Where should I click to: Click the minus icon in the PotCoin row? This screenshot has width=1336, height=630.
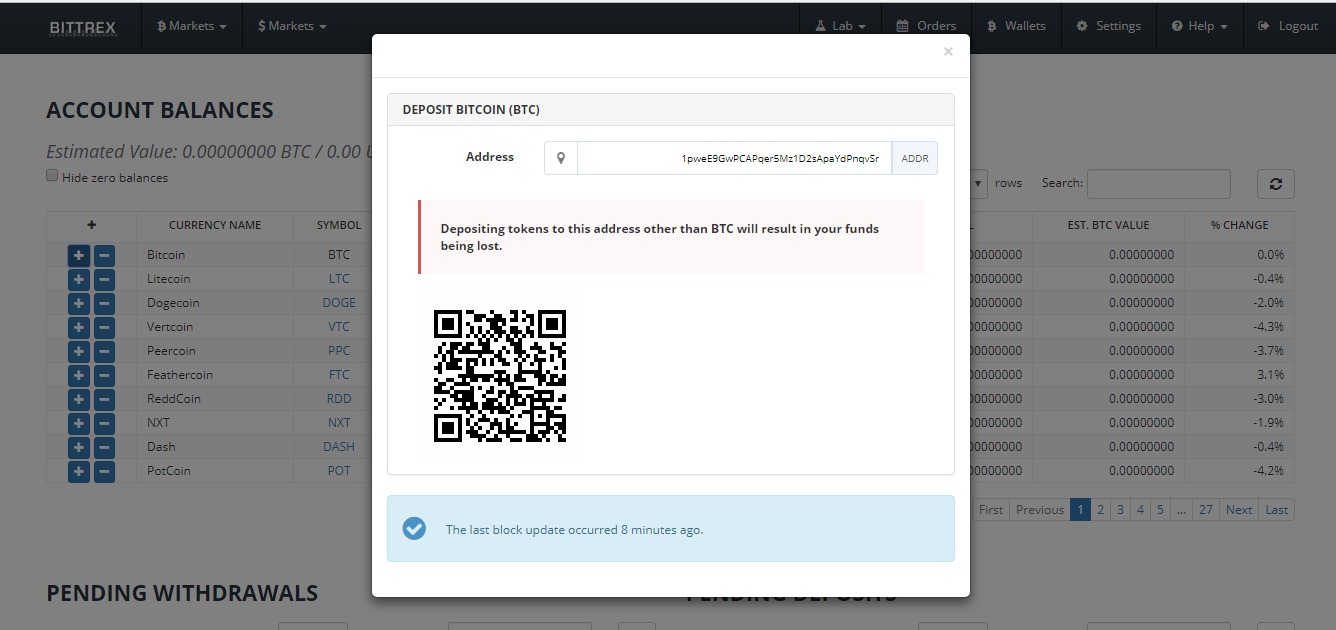click(104, 471)
